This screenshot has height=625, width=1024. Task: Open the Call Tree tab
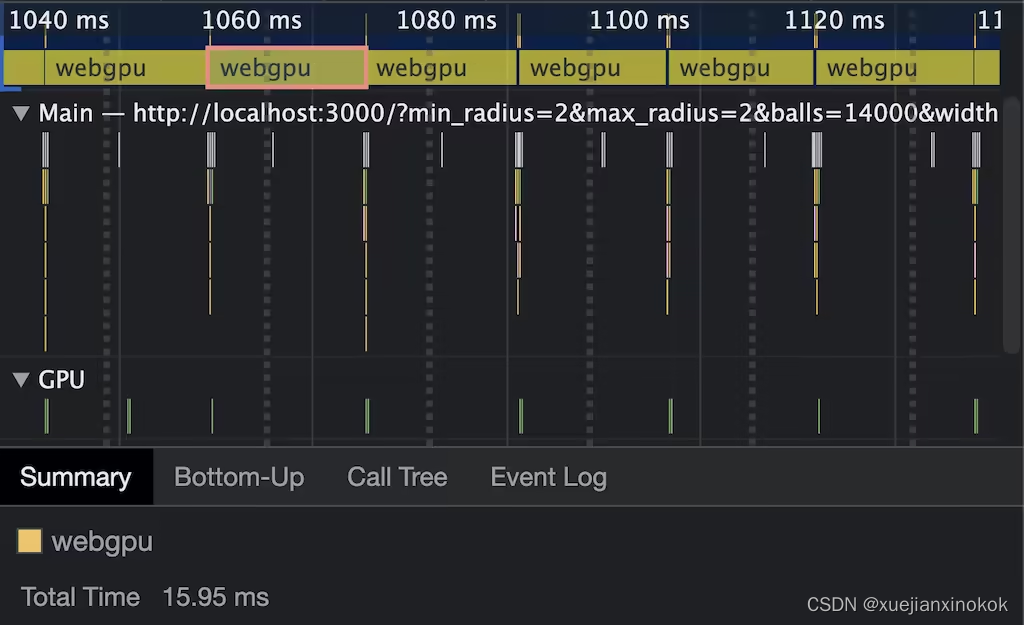tap(397, 477)
